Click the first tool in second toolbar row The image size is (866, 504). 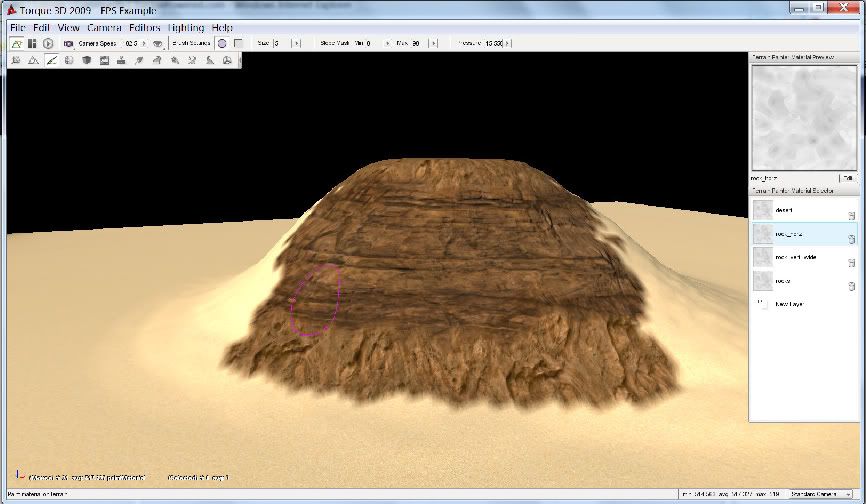16,61
